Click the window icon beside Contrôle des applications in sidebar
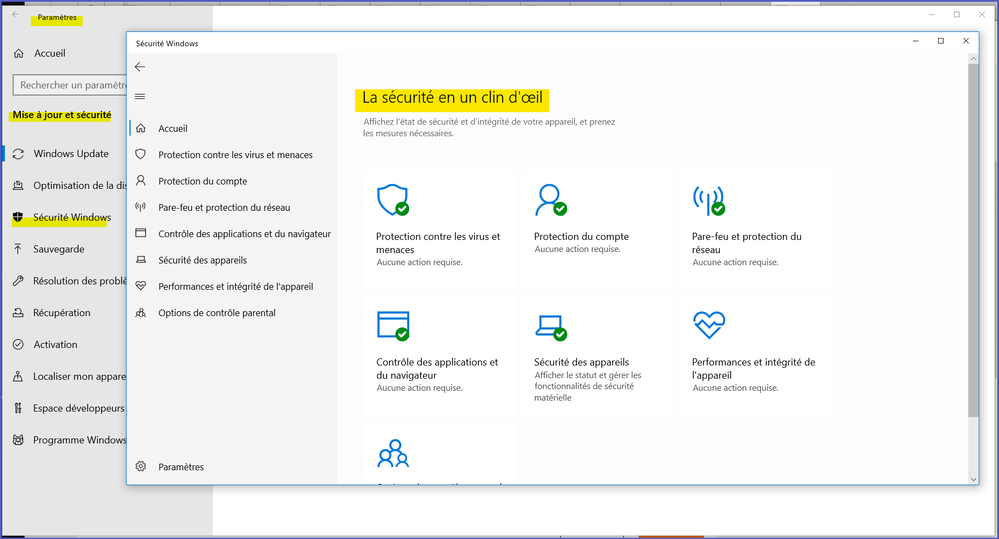The height and width of the screenshot is (539, 999). 141,233
